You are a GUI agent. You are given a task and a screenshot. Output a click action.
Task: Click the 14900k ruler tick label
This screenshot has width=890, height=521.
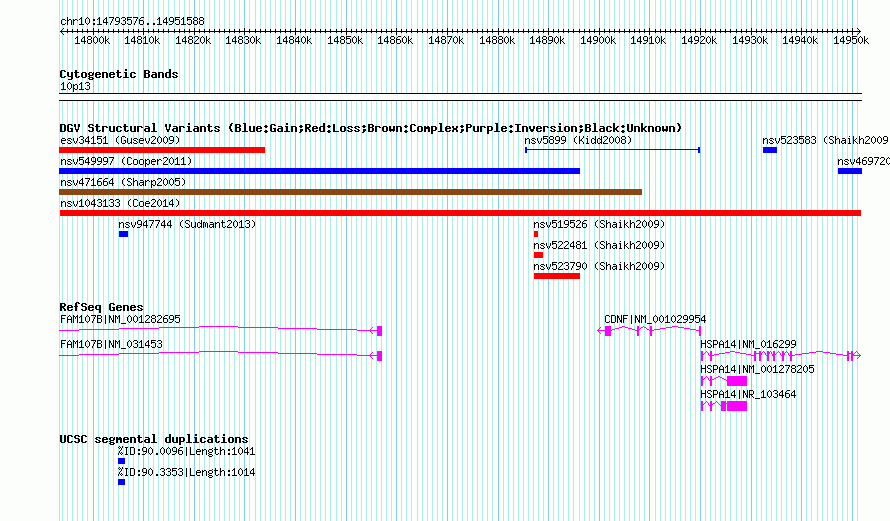[x=598, y=40]
